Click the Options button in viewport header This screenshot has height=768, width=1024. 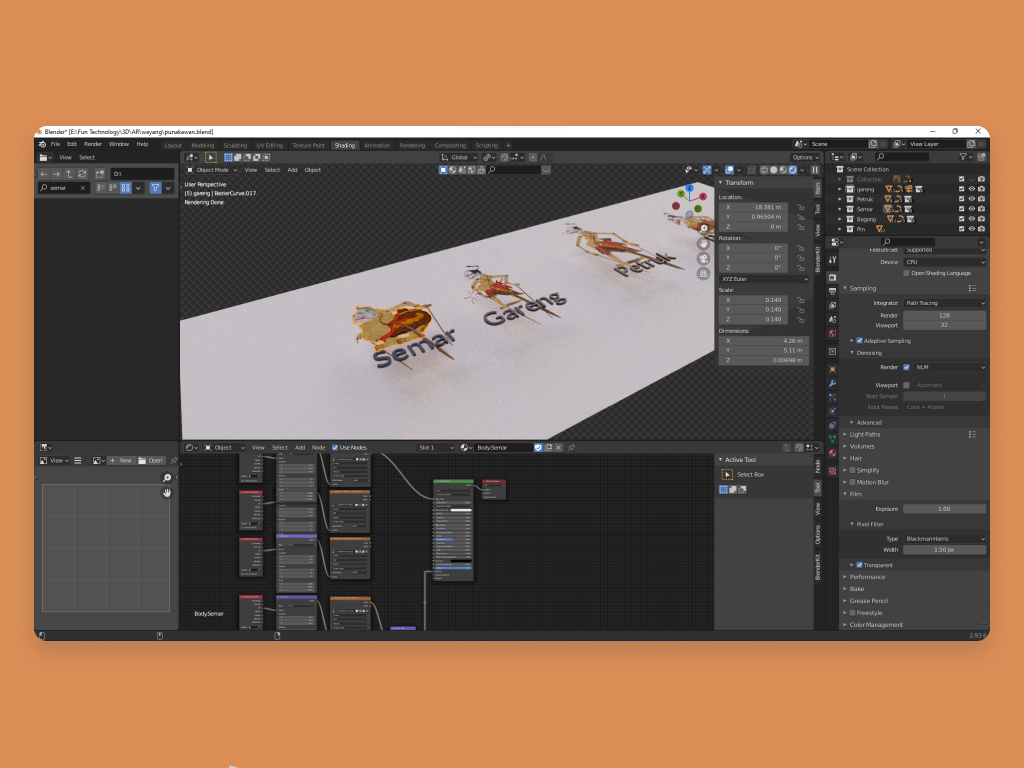pyautogui.click(x=805, y=157)
